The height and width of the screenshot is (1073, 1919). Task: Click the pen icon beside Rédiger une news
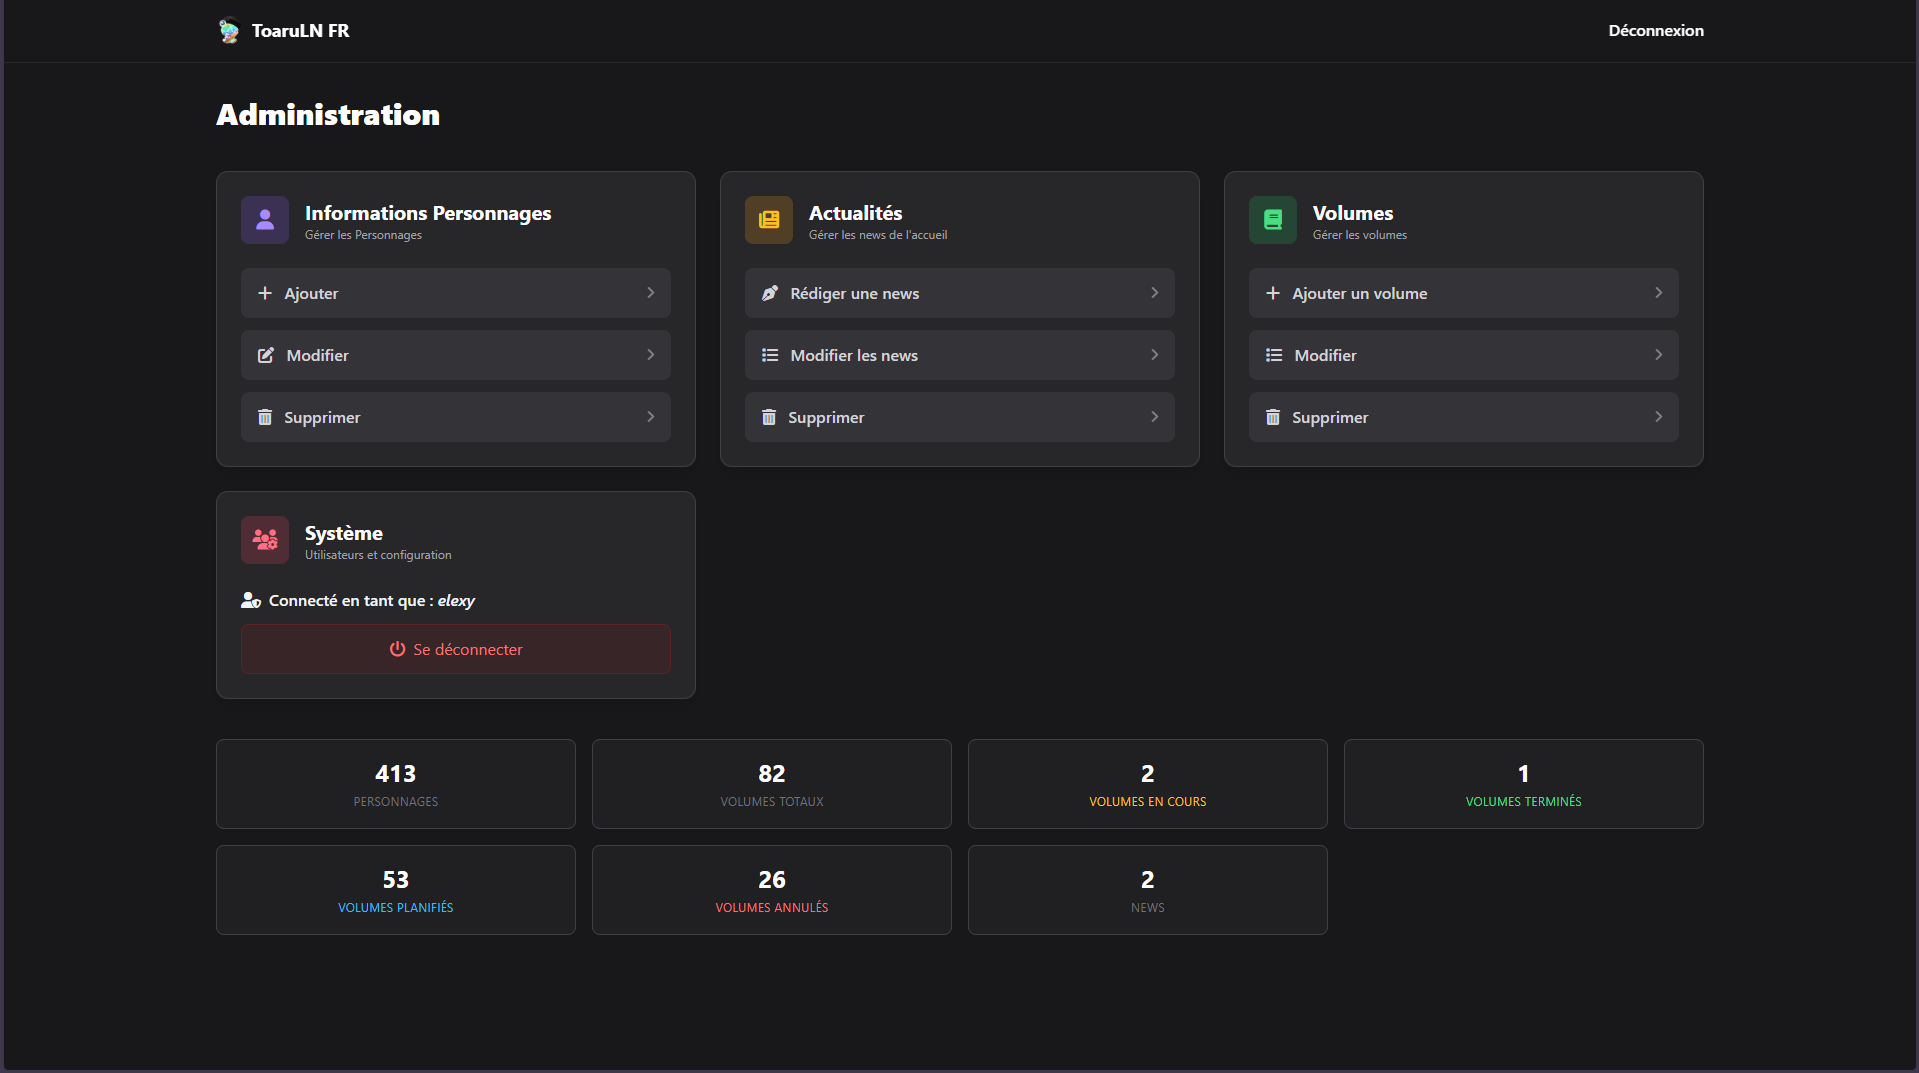pos(769,293)
